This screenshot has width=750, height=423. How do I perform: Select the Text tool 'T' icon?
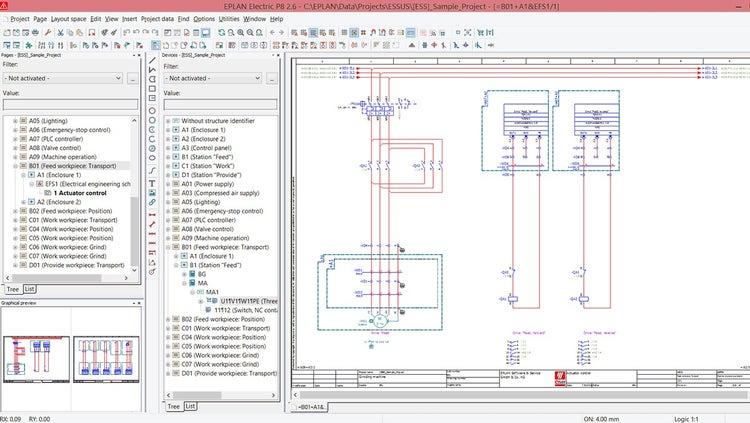(x=152, y=184)
